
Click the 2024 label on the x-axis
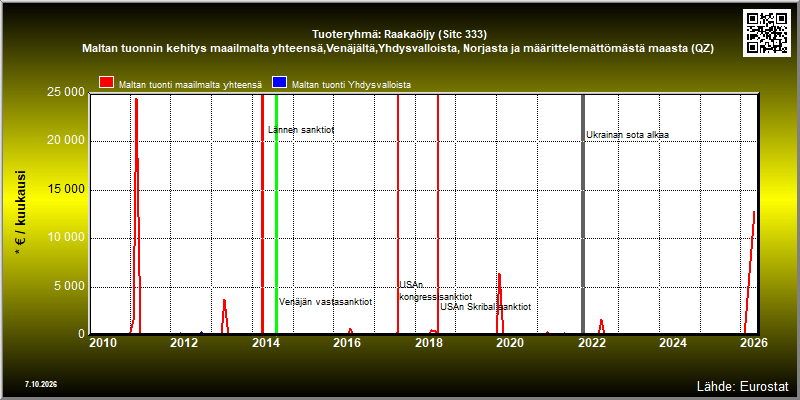pyautogui.click(x=673, y=343)
